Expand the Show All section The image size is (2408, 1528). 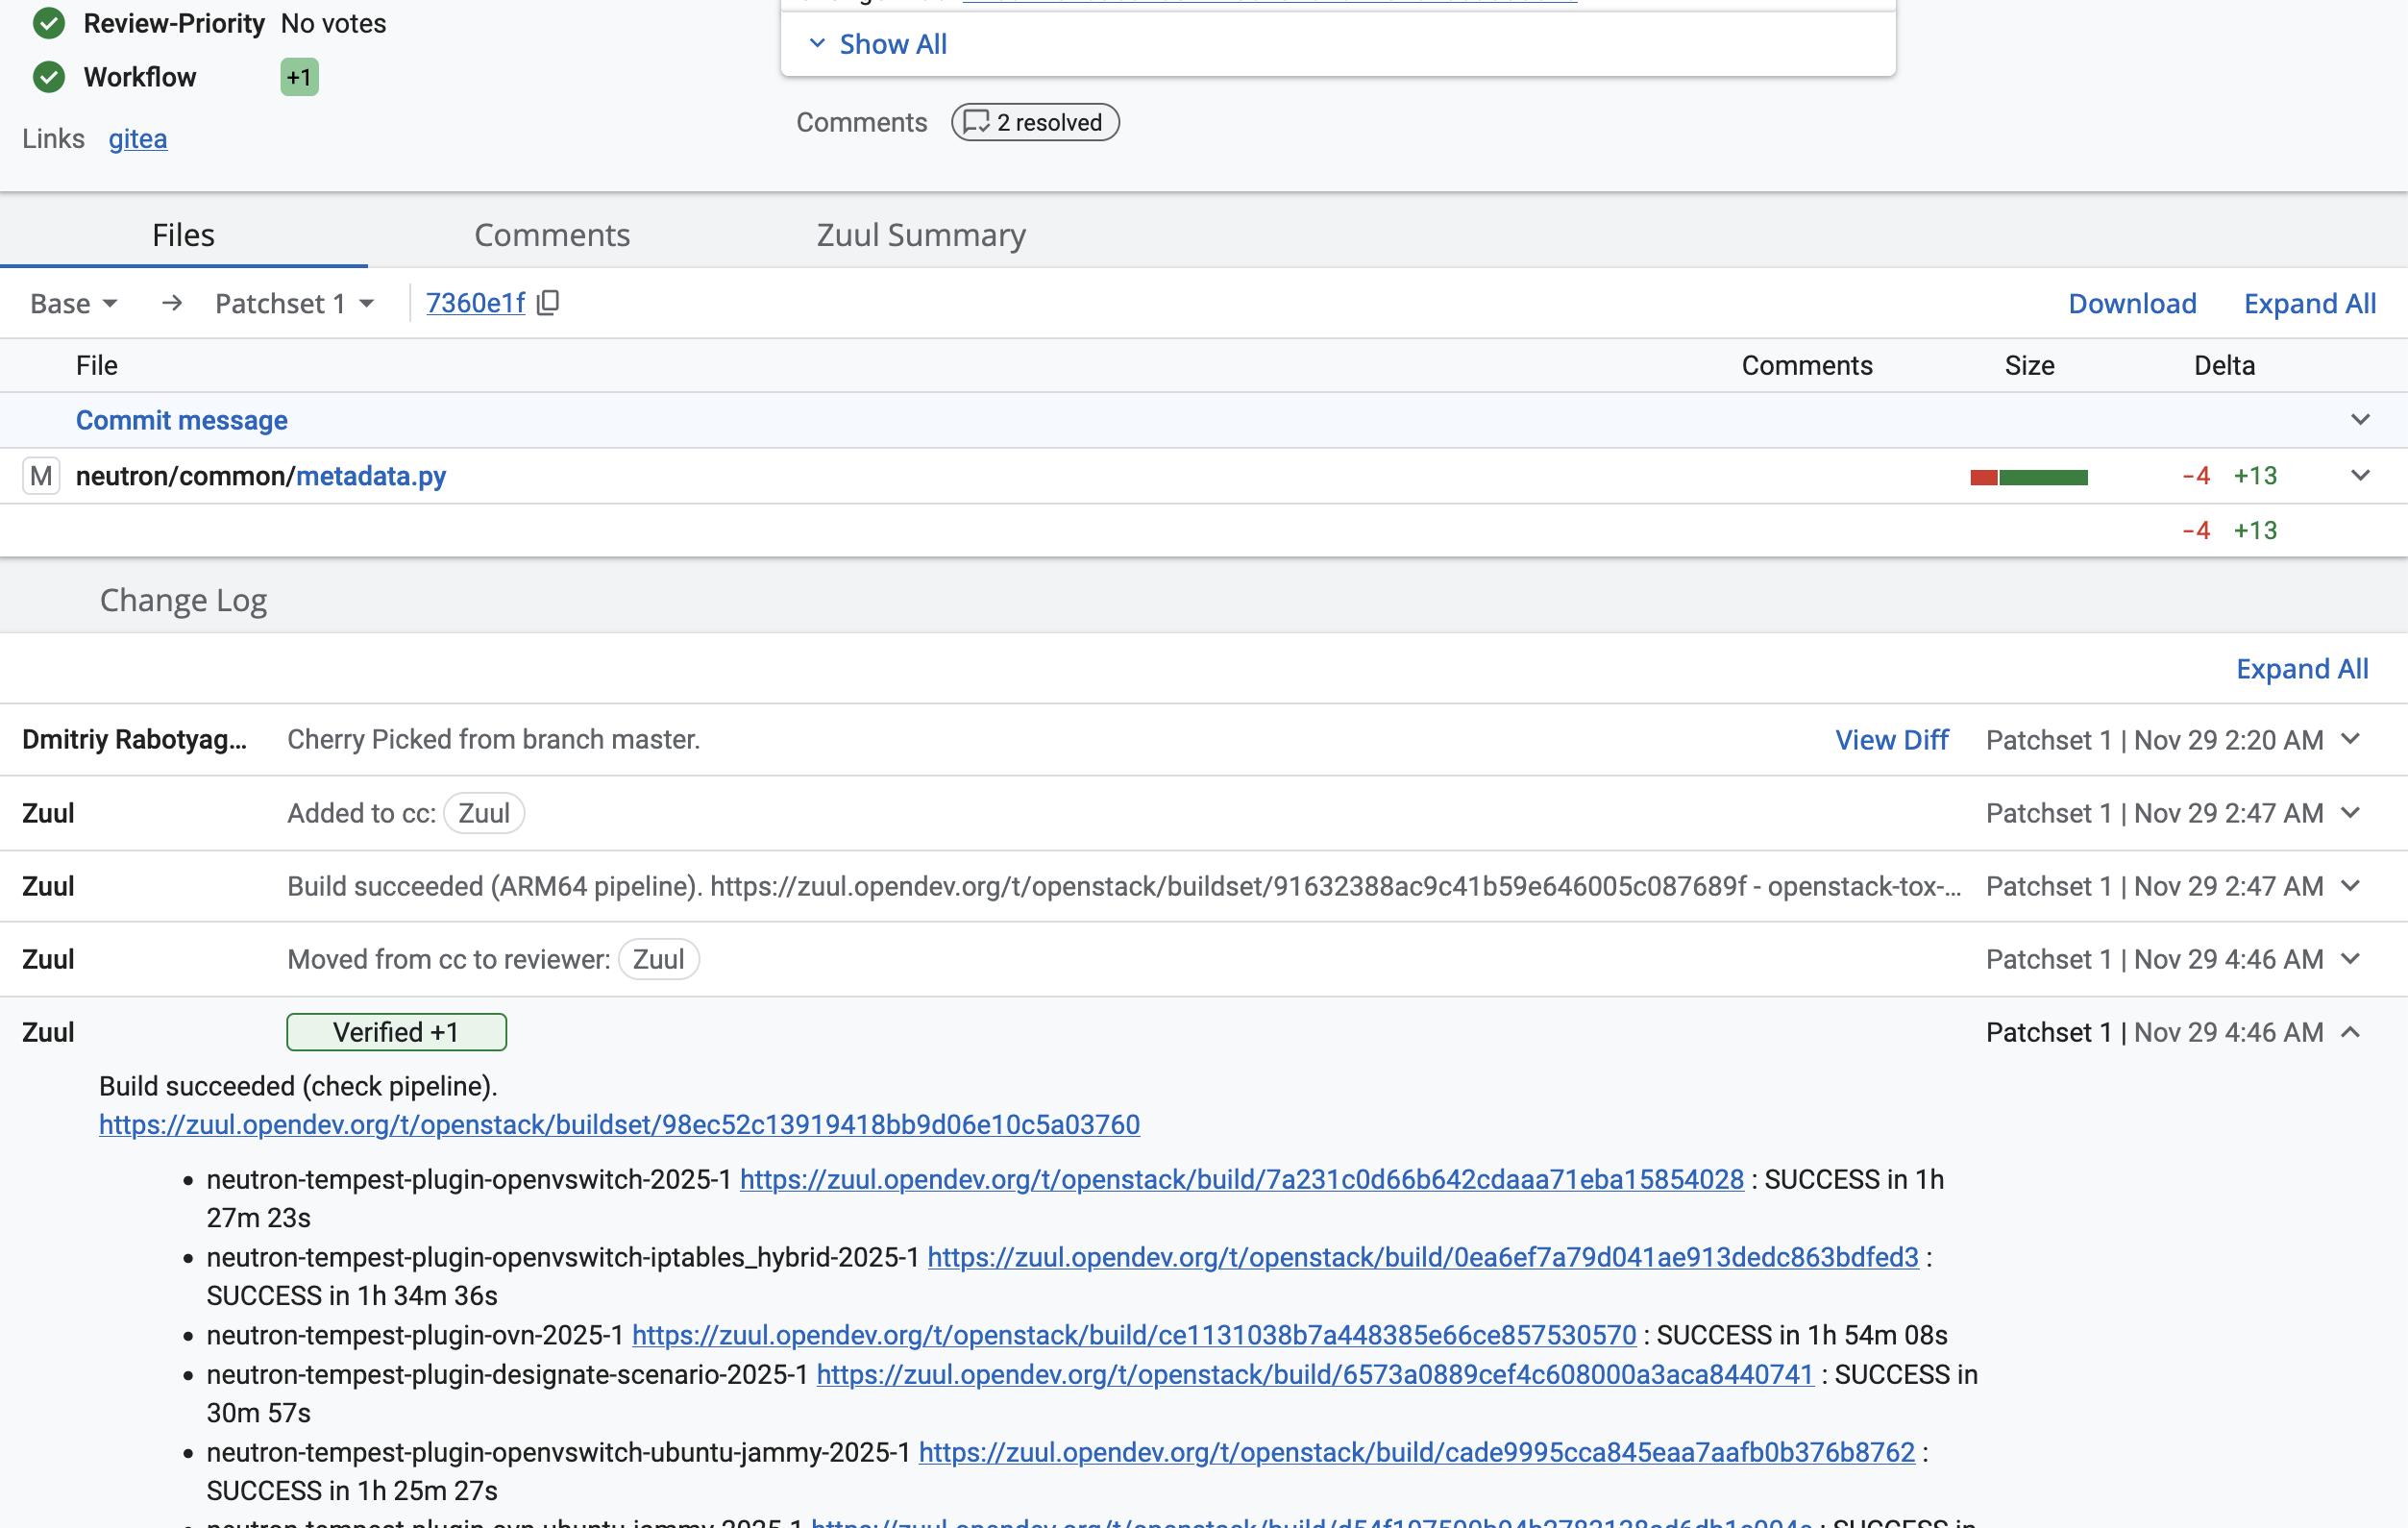(x=877, y=44)
